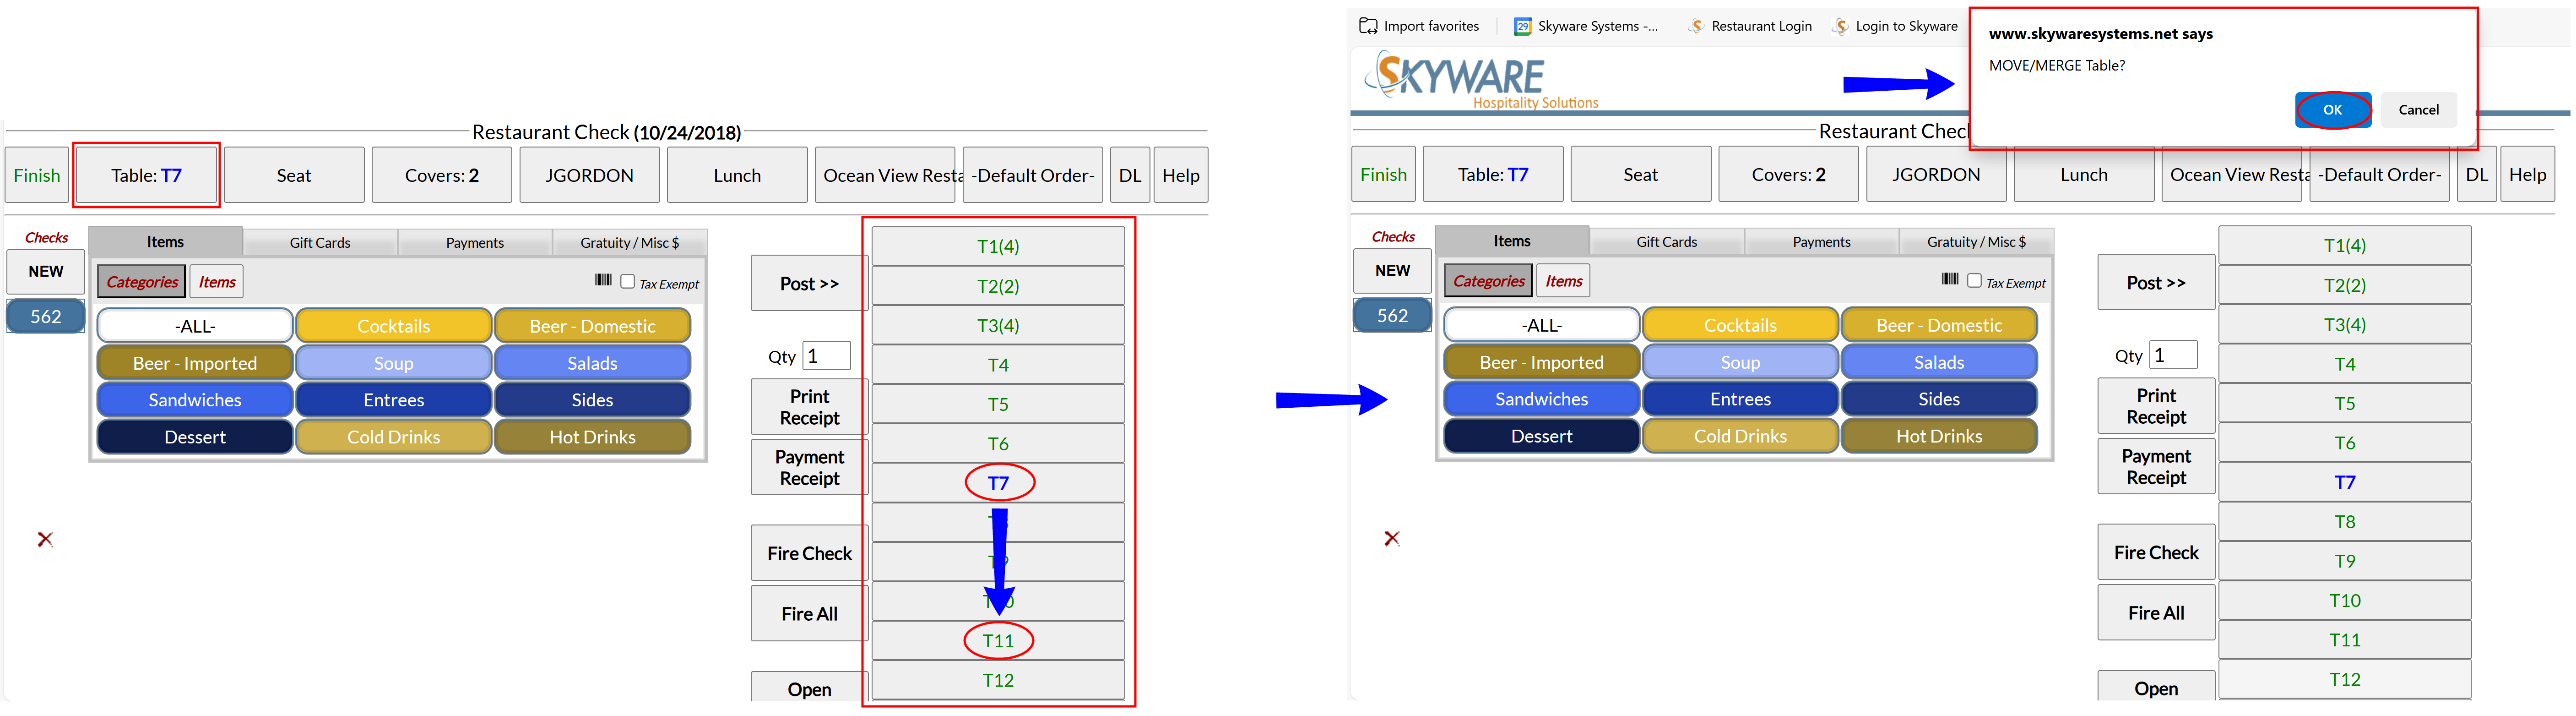Switch to Gift Cards tab in left screenshot
The image size is (2576, 716).
[x=320, y=243]
